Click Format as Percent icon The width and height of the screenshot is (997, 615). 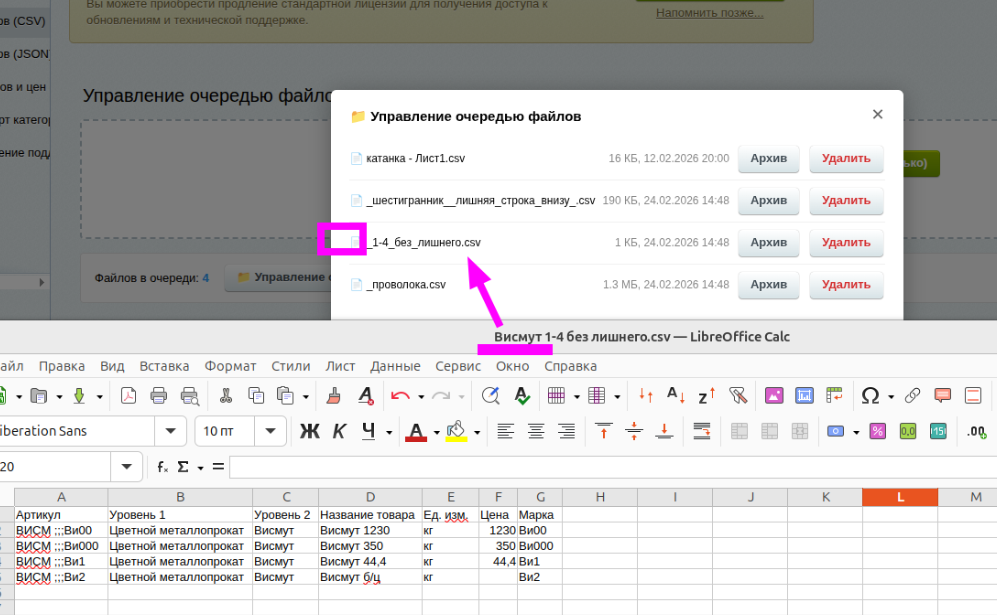point(877,431)
